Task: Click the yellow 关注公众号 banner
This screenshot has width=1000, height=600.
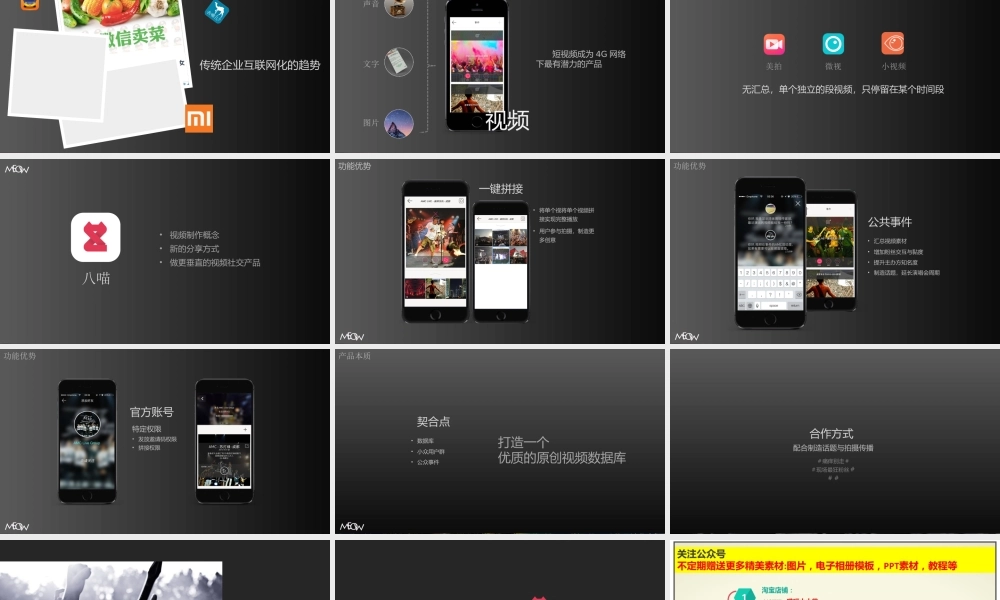Action: [x=835, y=554]
